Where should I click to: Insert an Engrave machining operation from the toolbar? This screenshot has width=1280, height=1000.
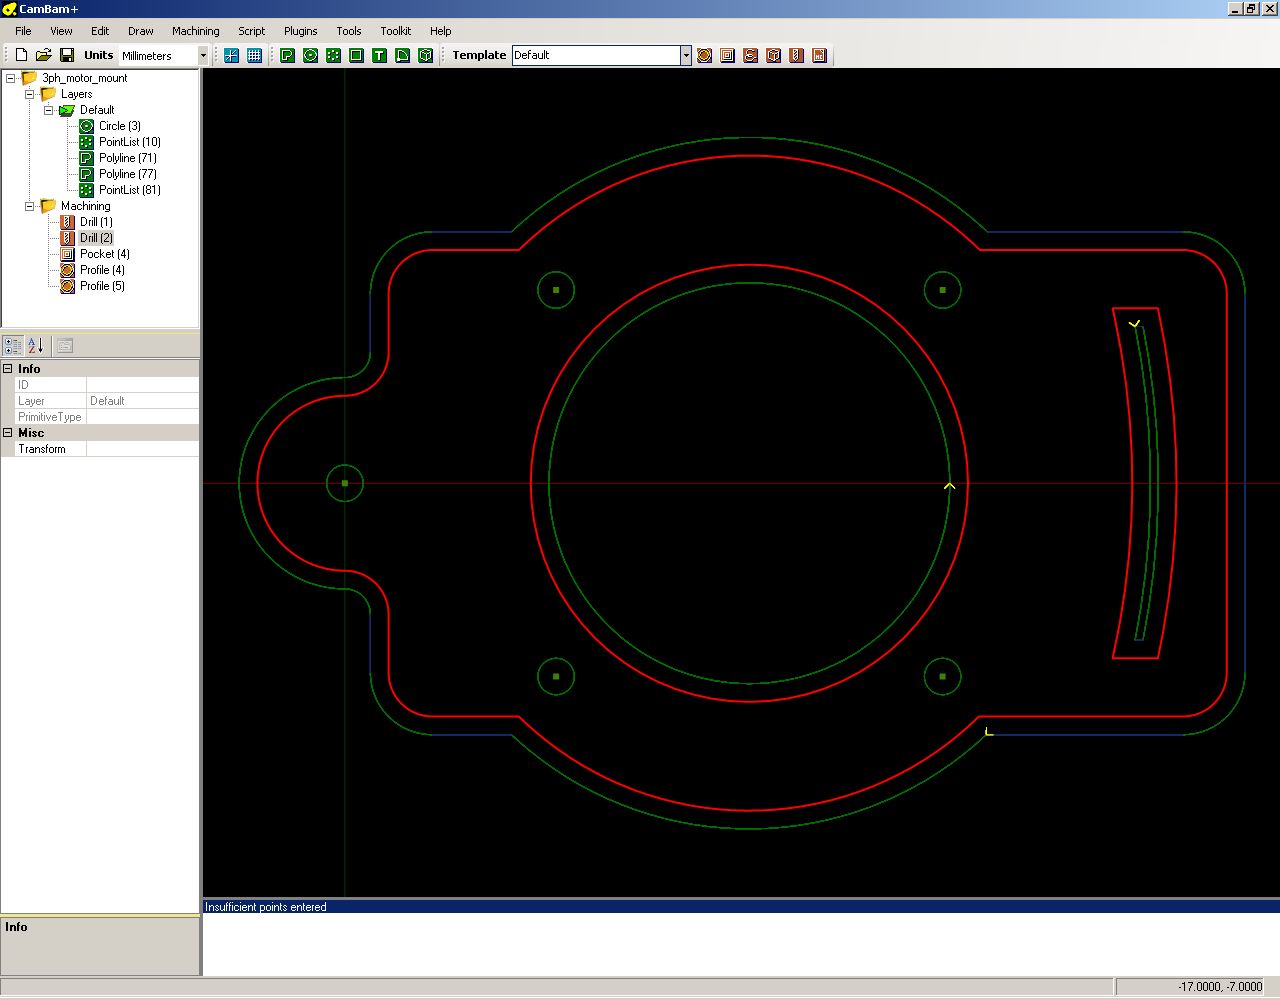click(750, 55)
